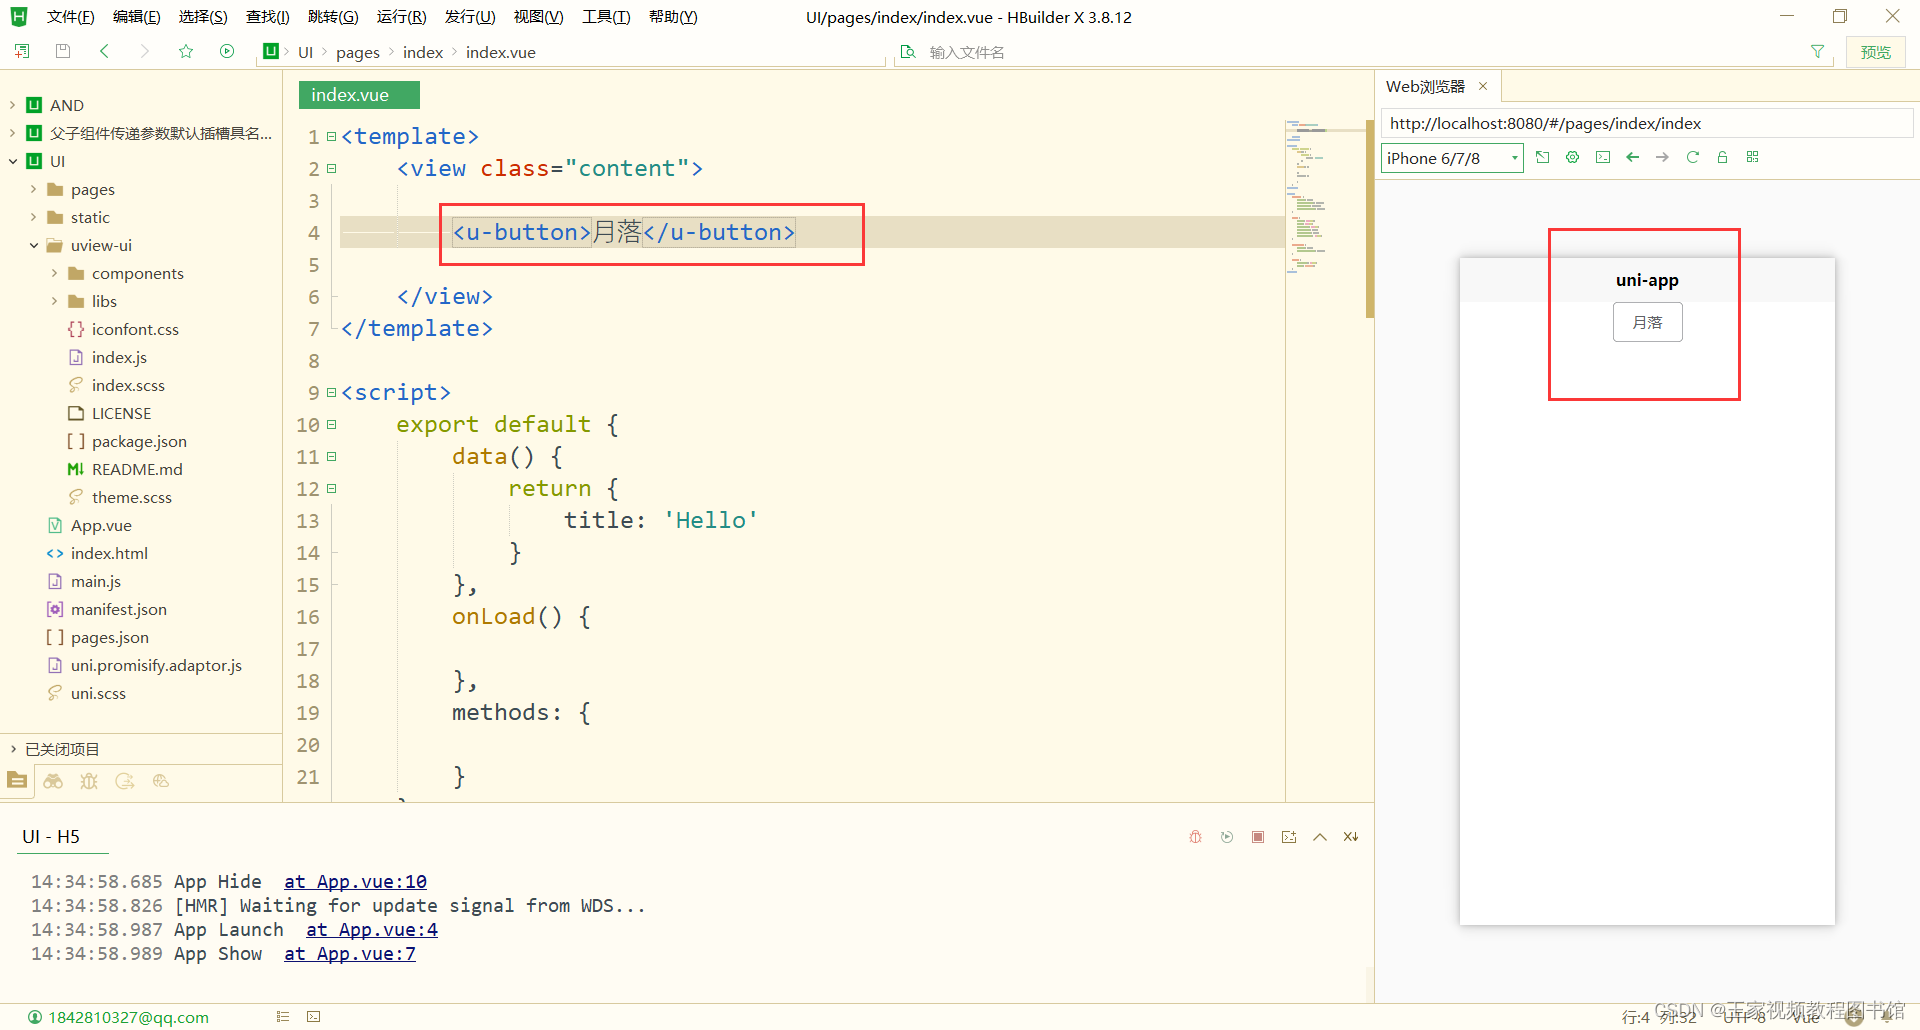The width and height of the screenshot is (1920, 1030).
Task: Select the index.vue editor tab
Action: [359, 95]
